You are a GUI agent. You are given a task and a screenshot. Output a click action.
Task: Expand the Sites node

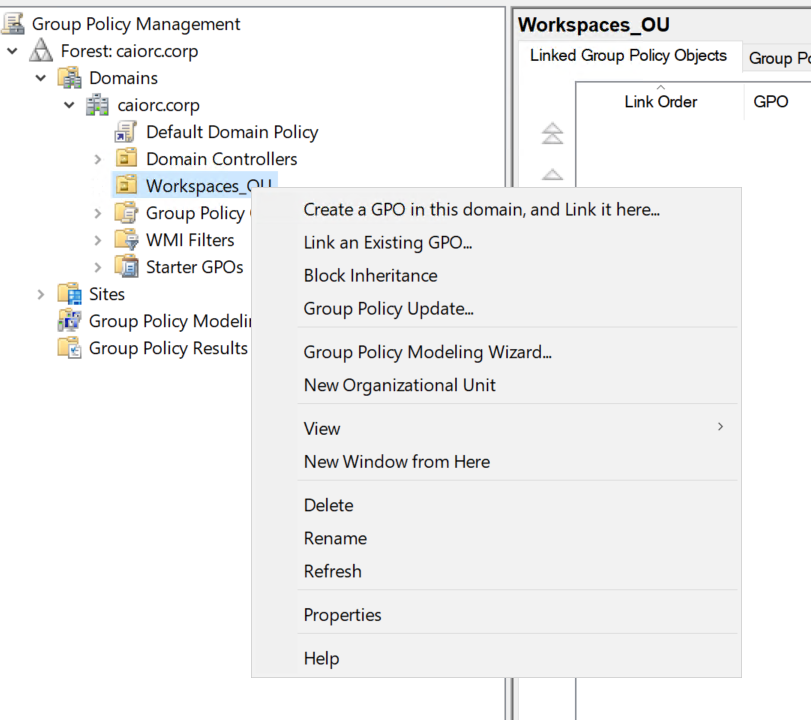[40, 294]
